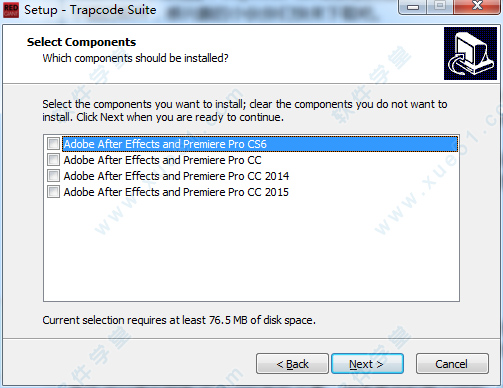
Task: Tick the checkbox for Premiere Pro CC
Action: (53, 160)
